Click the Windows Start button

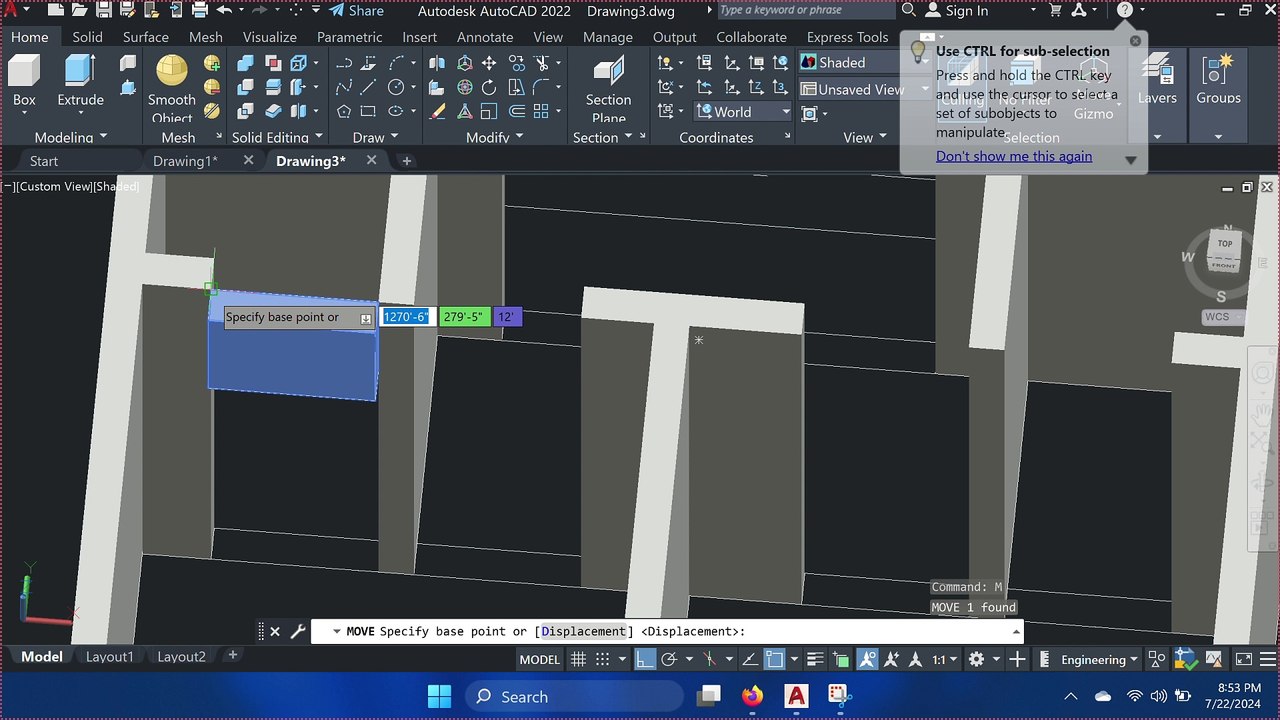point(439,696)
